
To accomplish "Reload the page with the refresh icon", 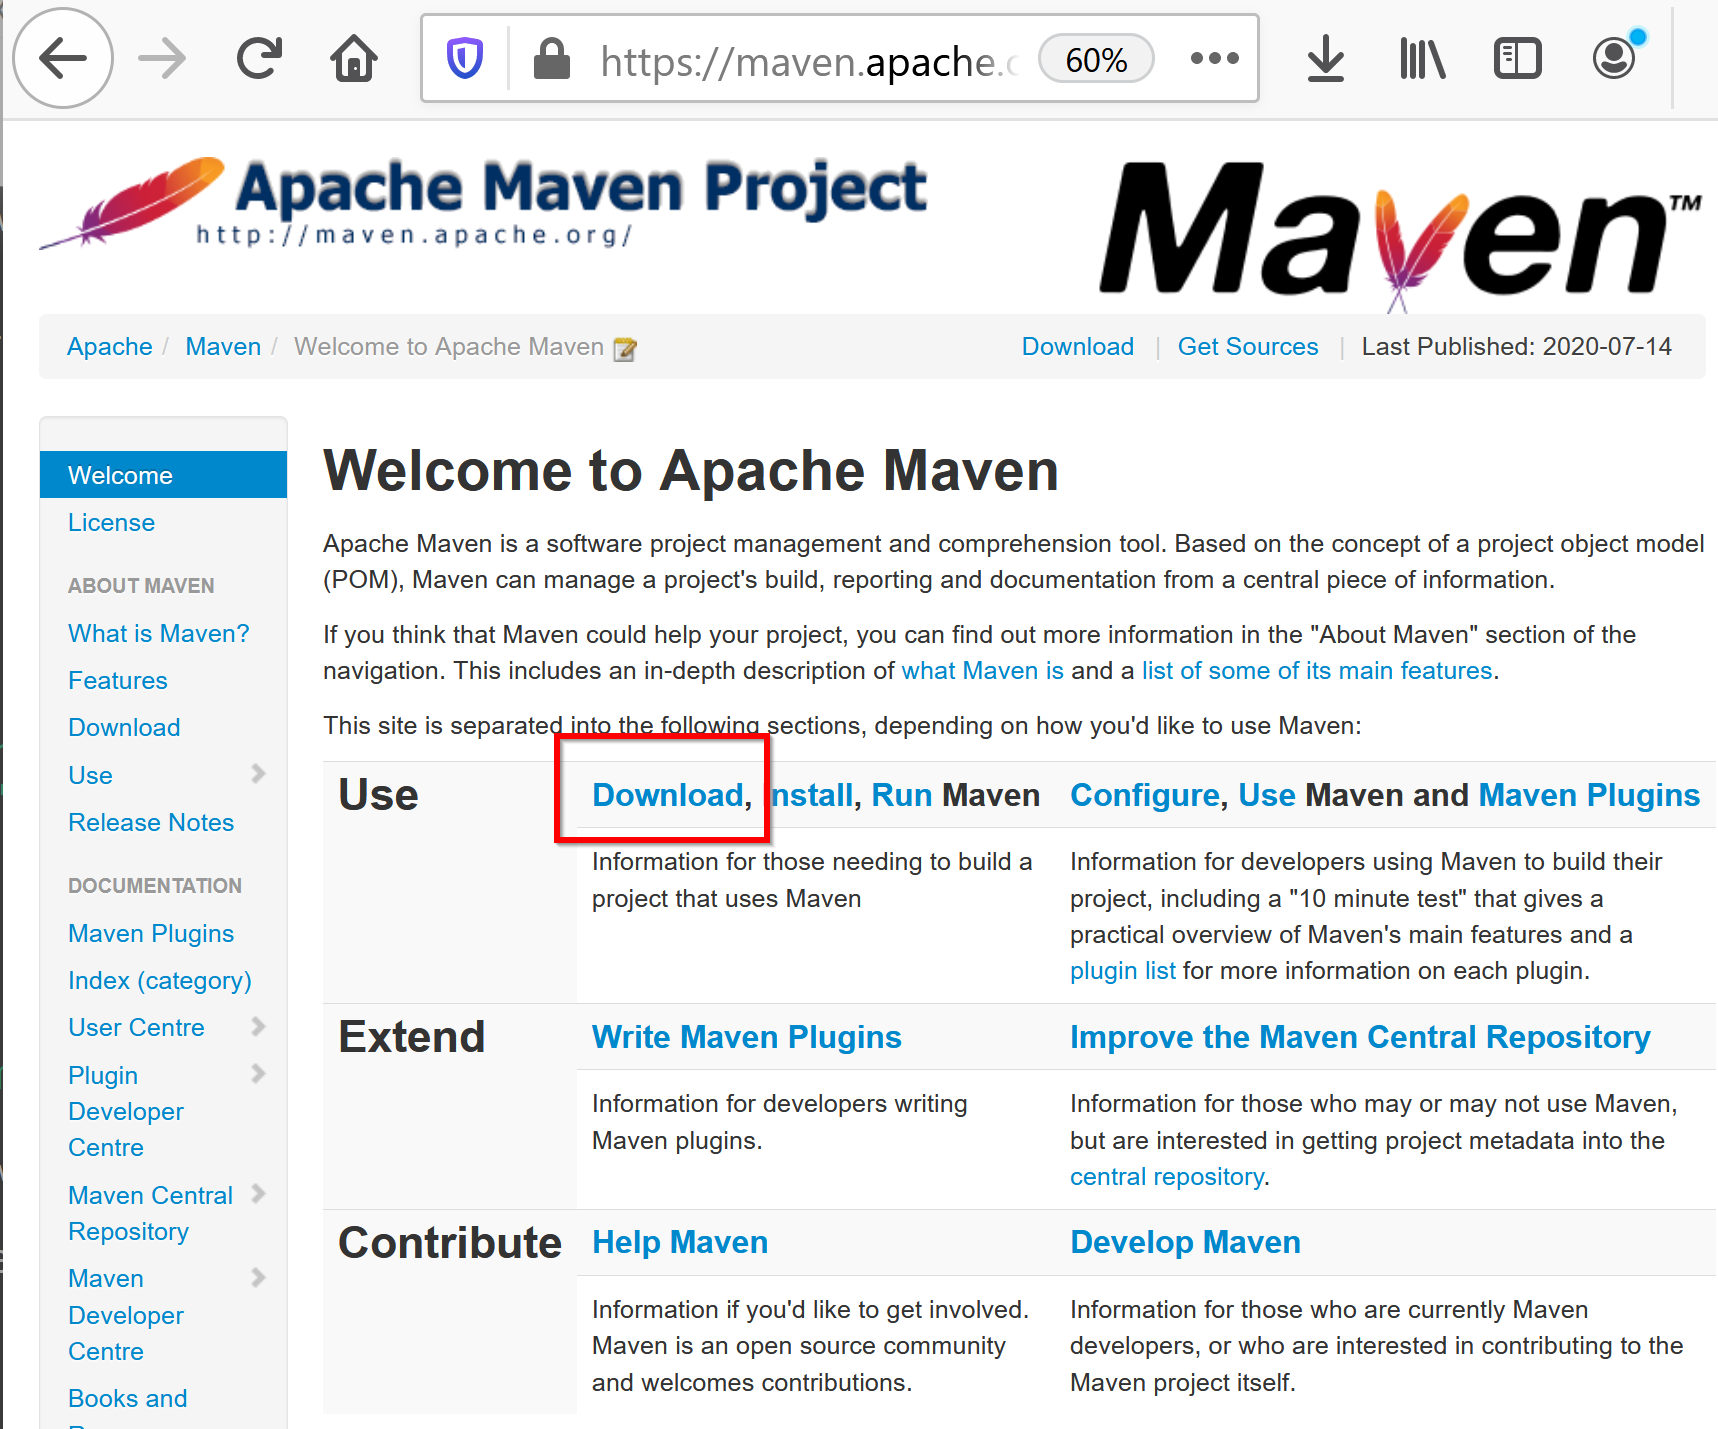I will (259, 58).
